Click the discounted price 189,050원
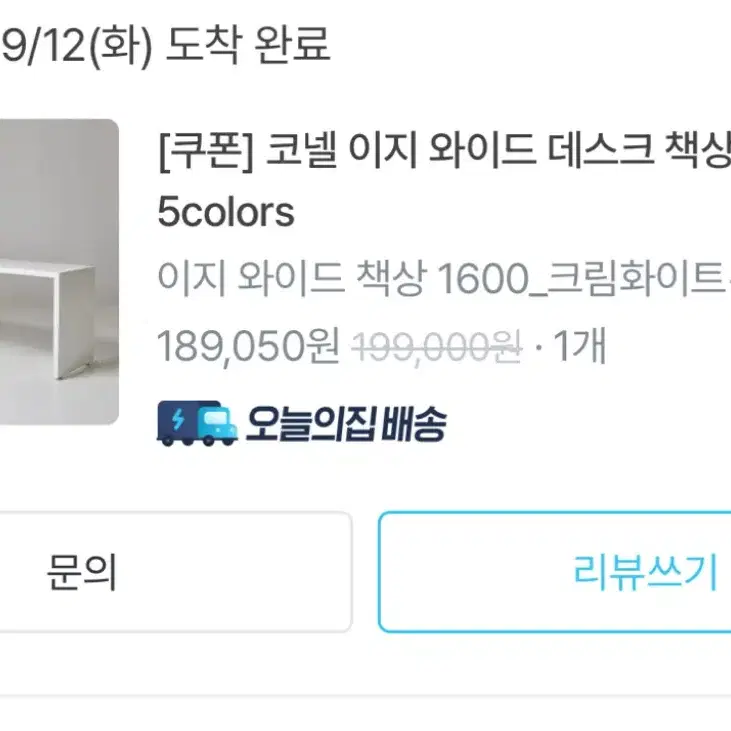 pyautogui.click(x=248, y=346)
